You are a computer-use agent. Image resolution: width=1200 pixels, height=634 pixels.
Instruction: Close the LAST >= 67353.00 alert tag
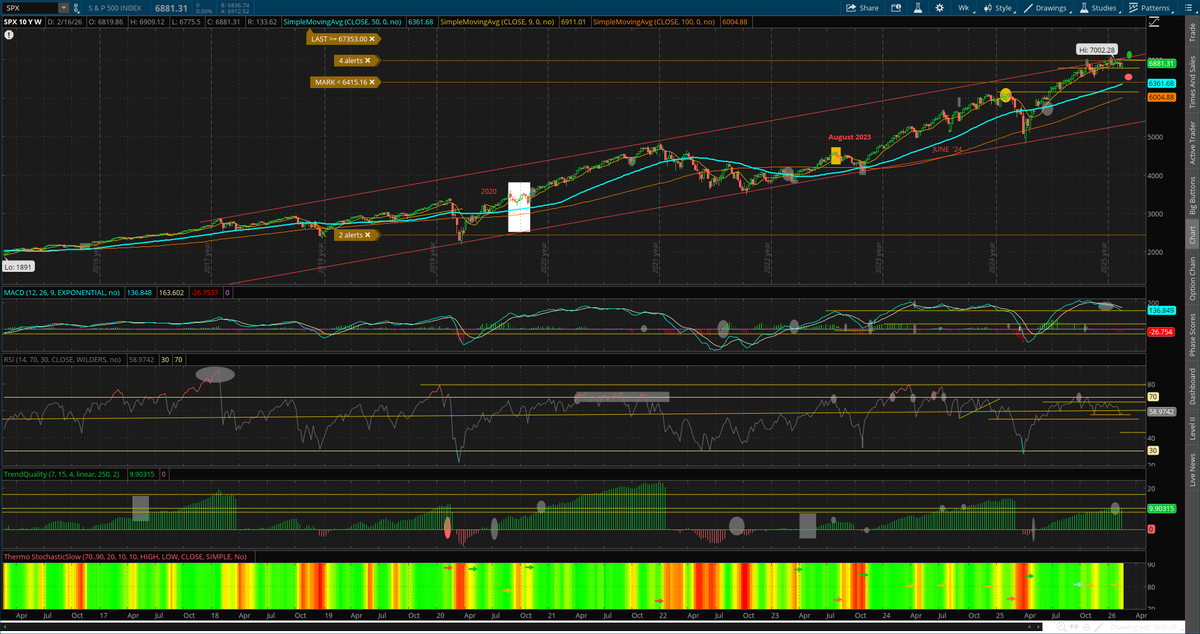(x=372, y=40)
